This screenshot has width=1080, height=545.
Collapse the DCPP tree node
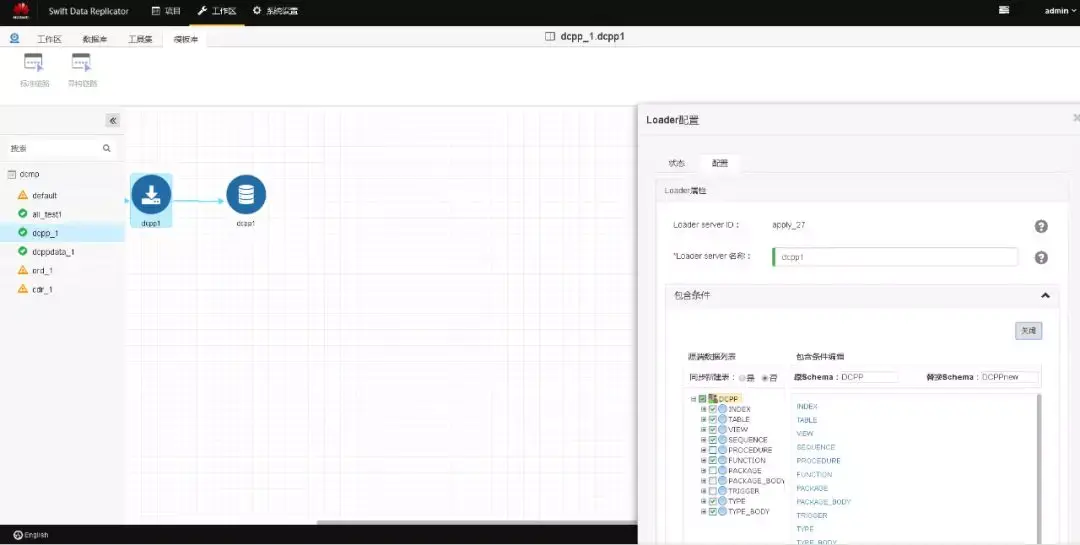694,399
